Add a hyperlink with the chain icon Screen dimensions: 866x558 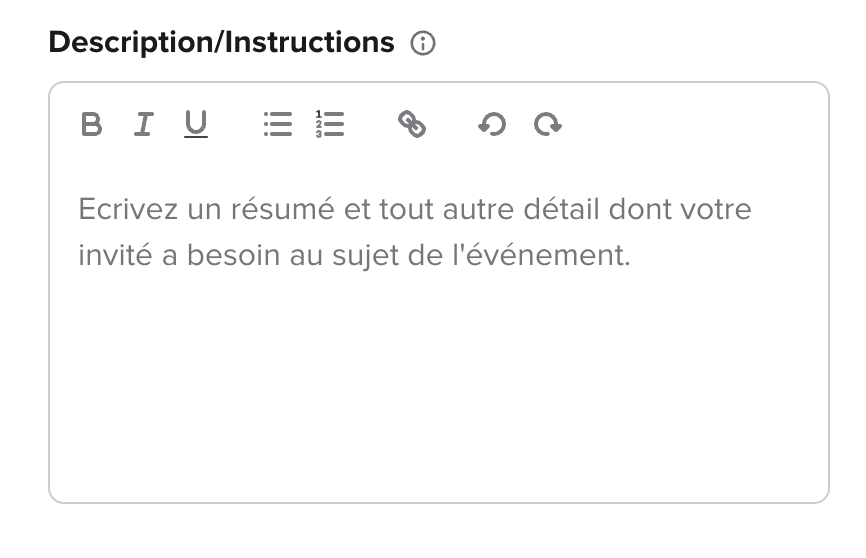(412, 124)
